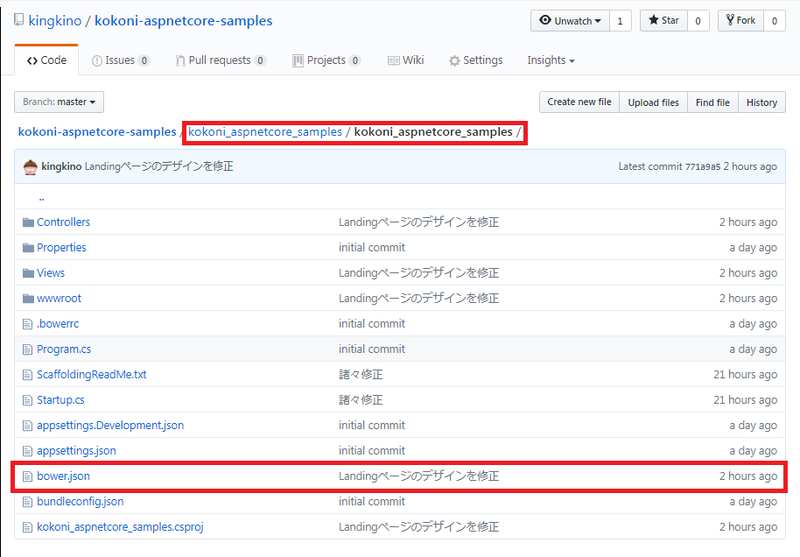This screenshot has height=557, width=800.
Task: Open kokoni_aspnetcore_samples.csproj file
Action: [x=120, y=526]
